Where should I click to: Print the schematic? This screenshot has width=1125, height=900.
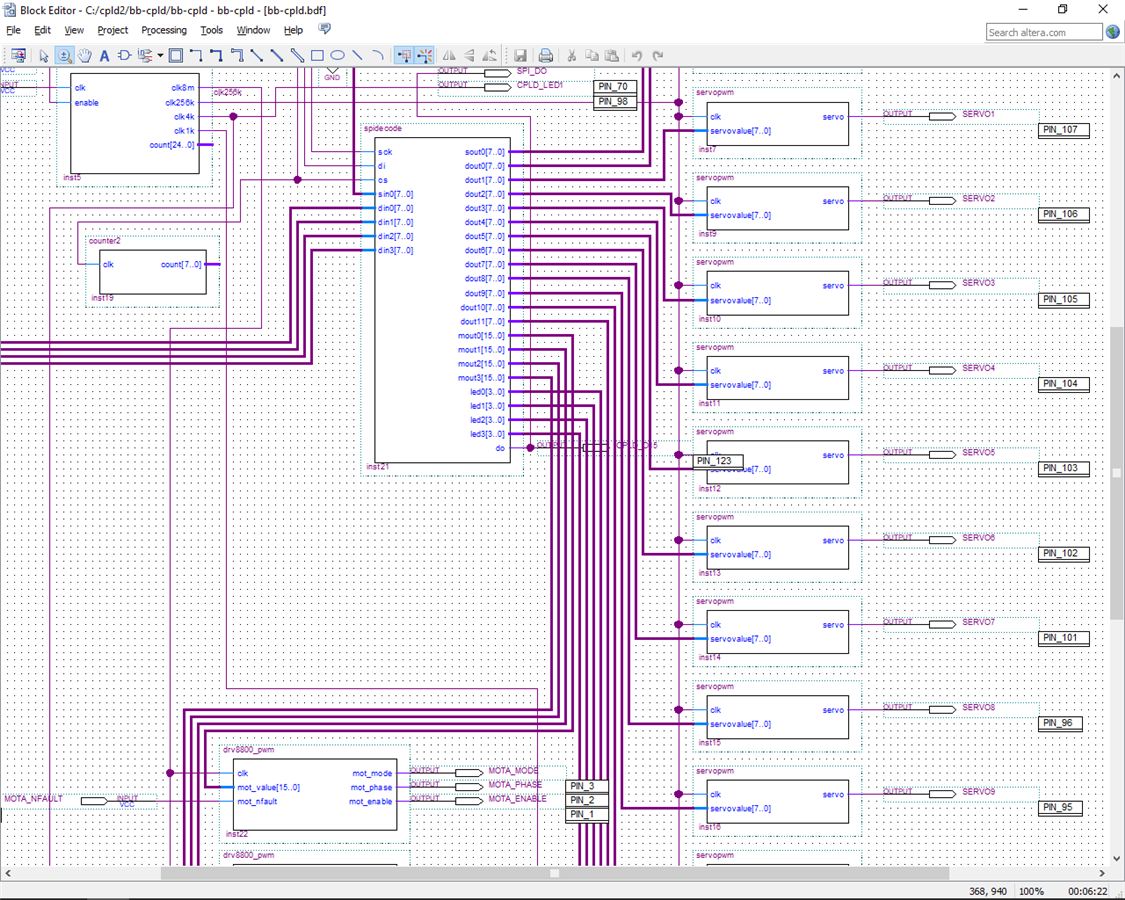546,56
